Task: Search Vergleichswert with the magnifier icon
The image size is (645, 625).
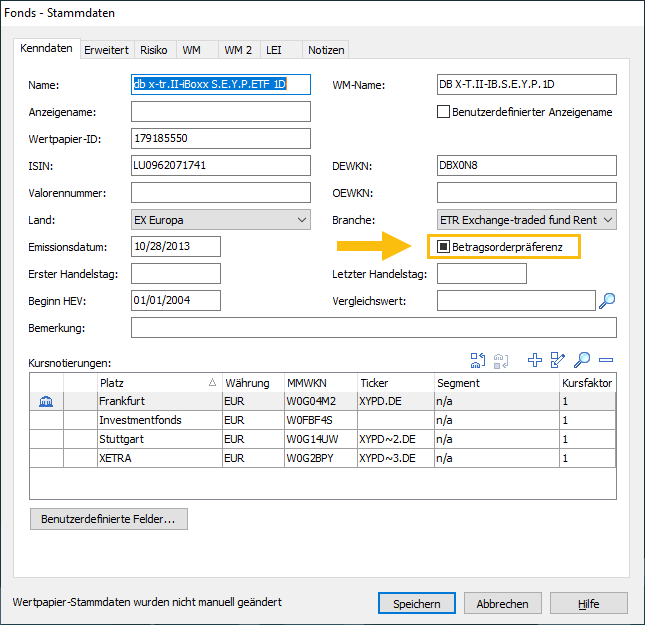Action: 607,300
